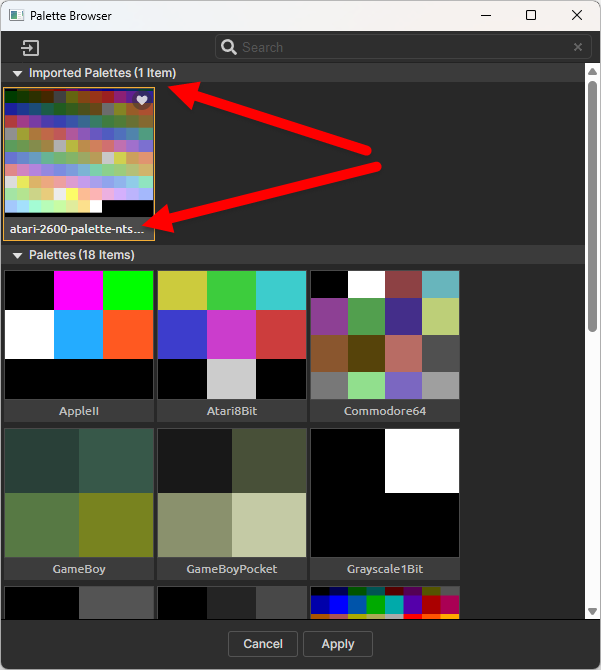This screenshot has height=670, width=601.
Task: Type in the Search field
Action: coord(400,47)
